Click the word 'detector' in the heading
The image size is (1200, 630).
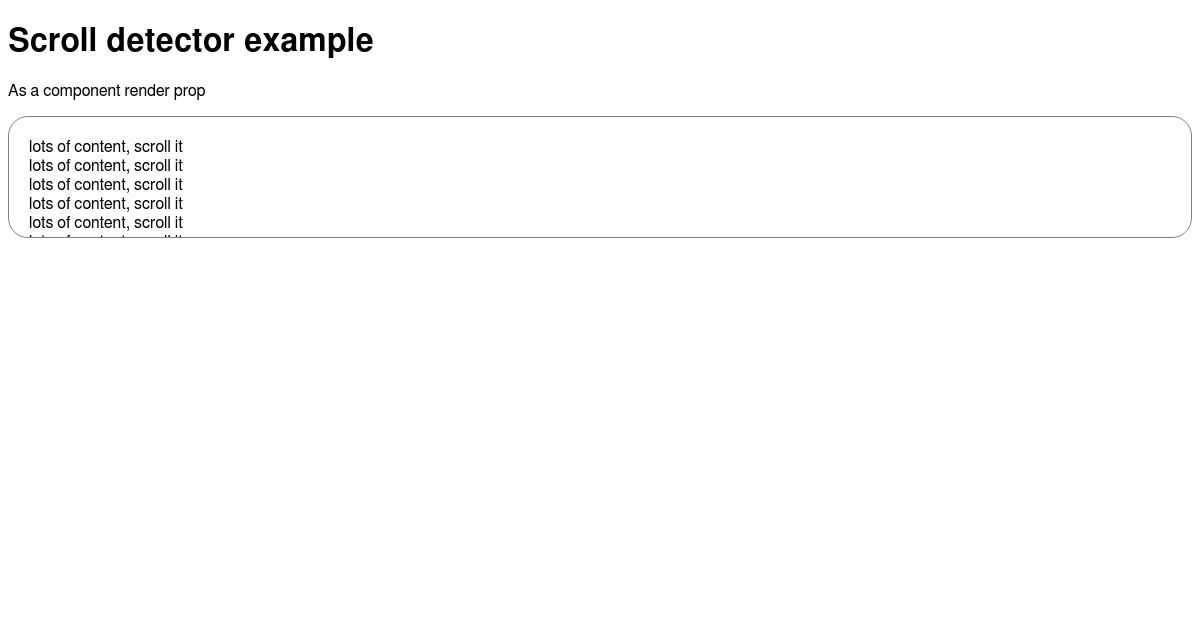[170, 40]
